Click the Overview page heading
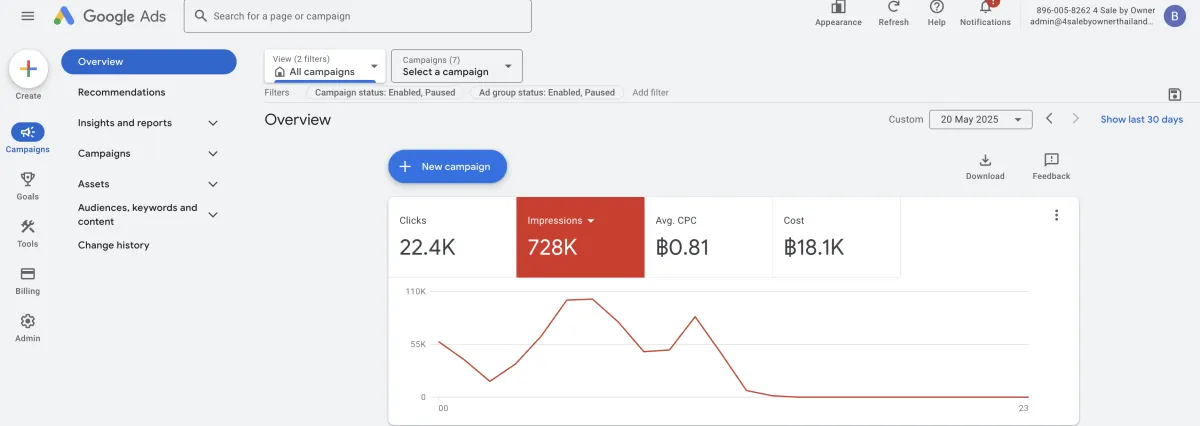 click(297, 119)
